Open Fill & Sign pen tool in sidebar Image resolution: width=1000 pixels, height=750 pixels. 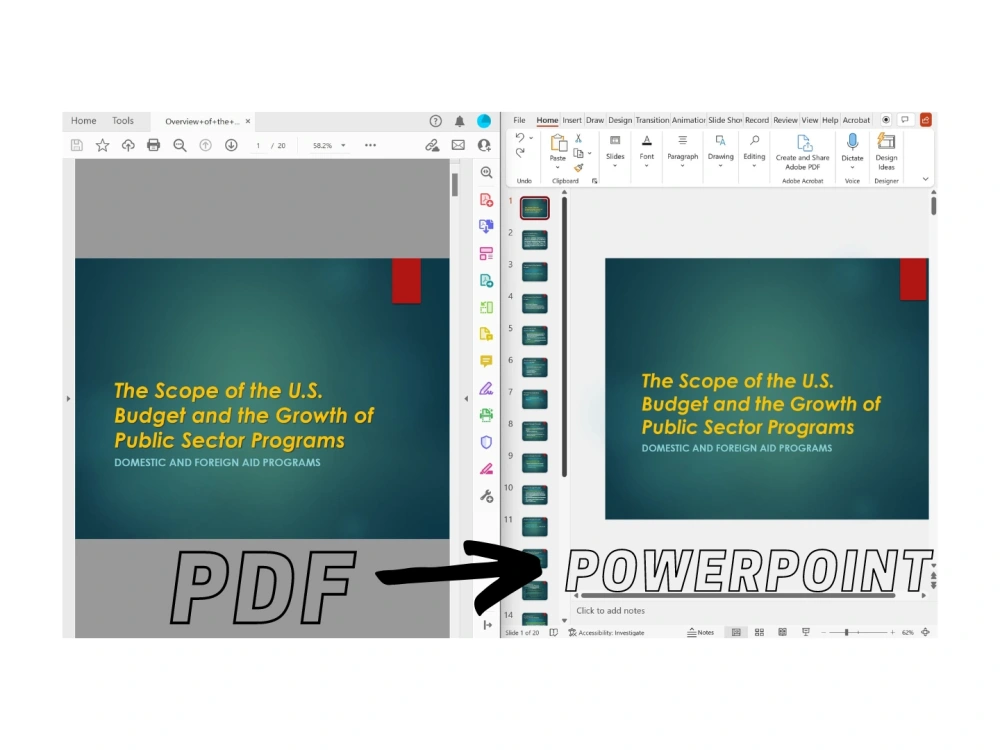coord(487,388)
